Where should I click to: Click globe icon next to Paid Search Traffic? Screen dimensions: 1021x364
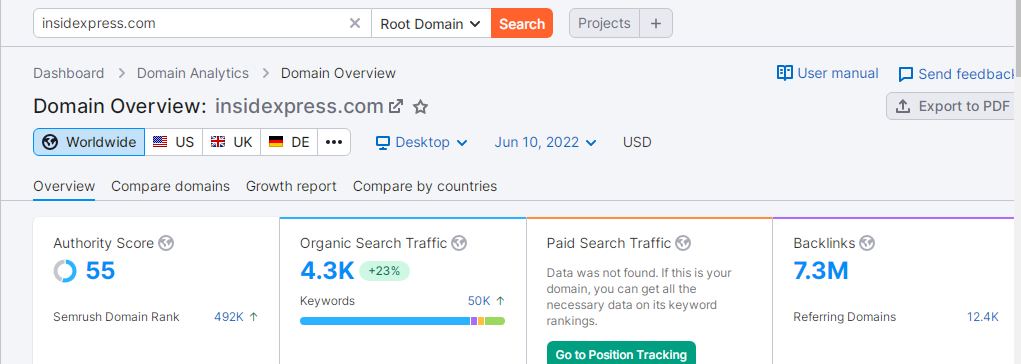682,244
